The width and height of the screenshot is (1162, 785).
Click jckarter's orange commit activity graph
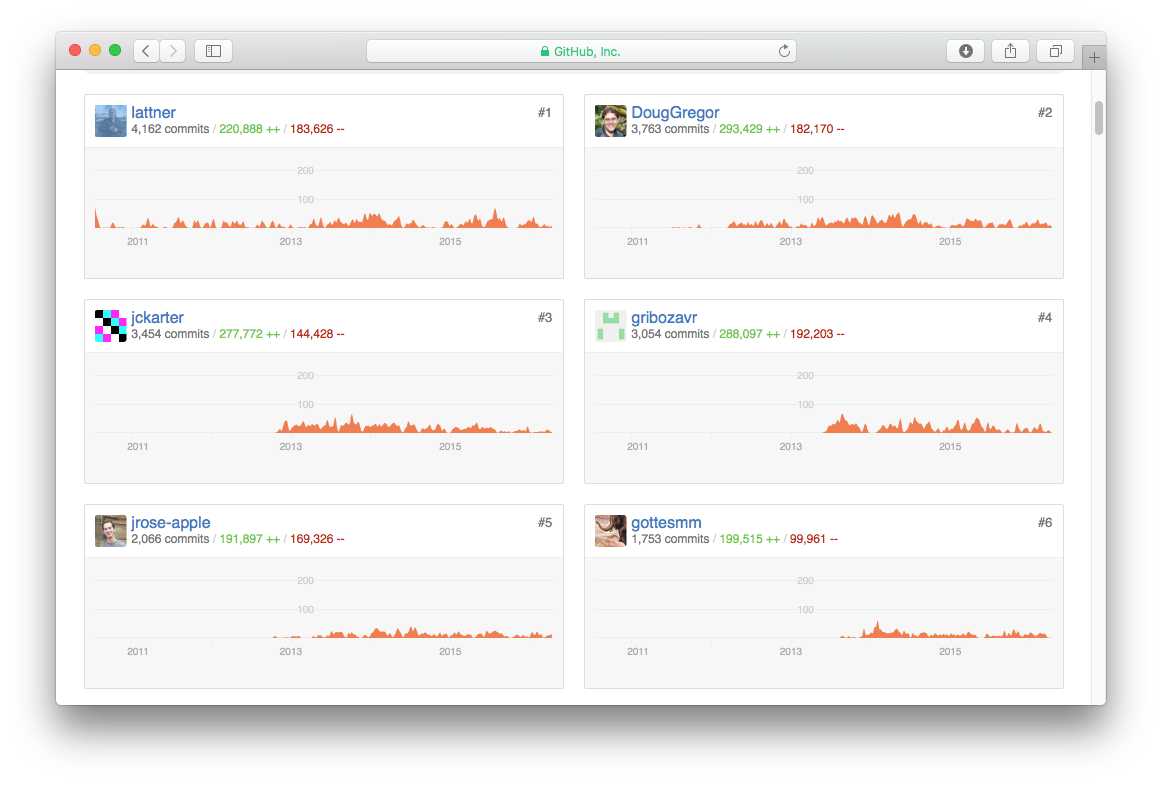414,425
